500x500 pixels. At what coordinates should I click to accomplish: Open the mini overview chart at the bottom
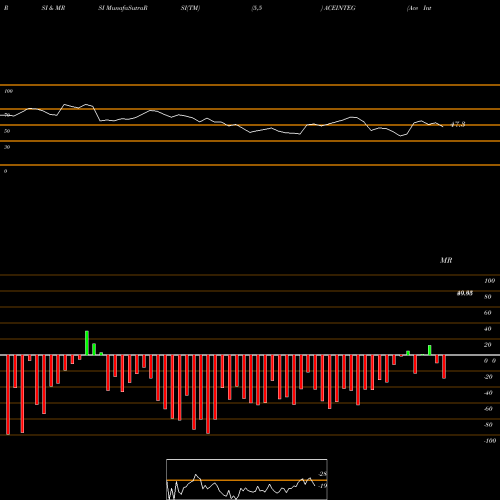coord(247,479)
